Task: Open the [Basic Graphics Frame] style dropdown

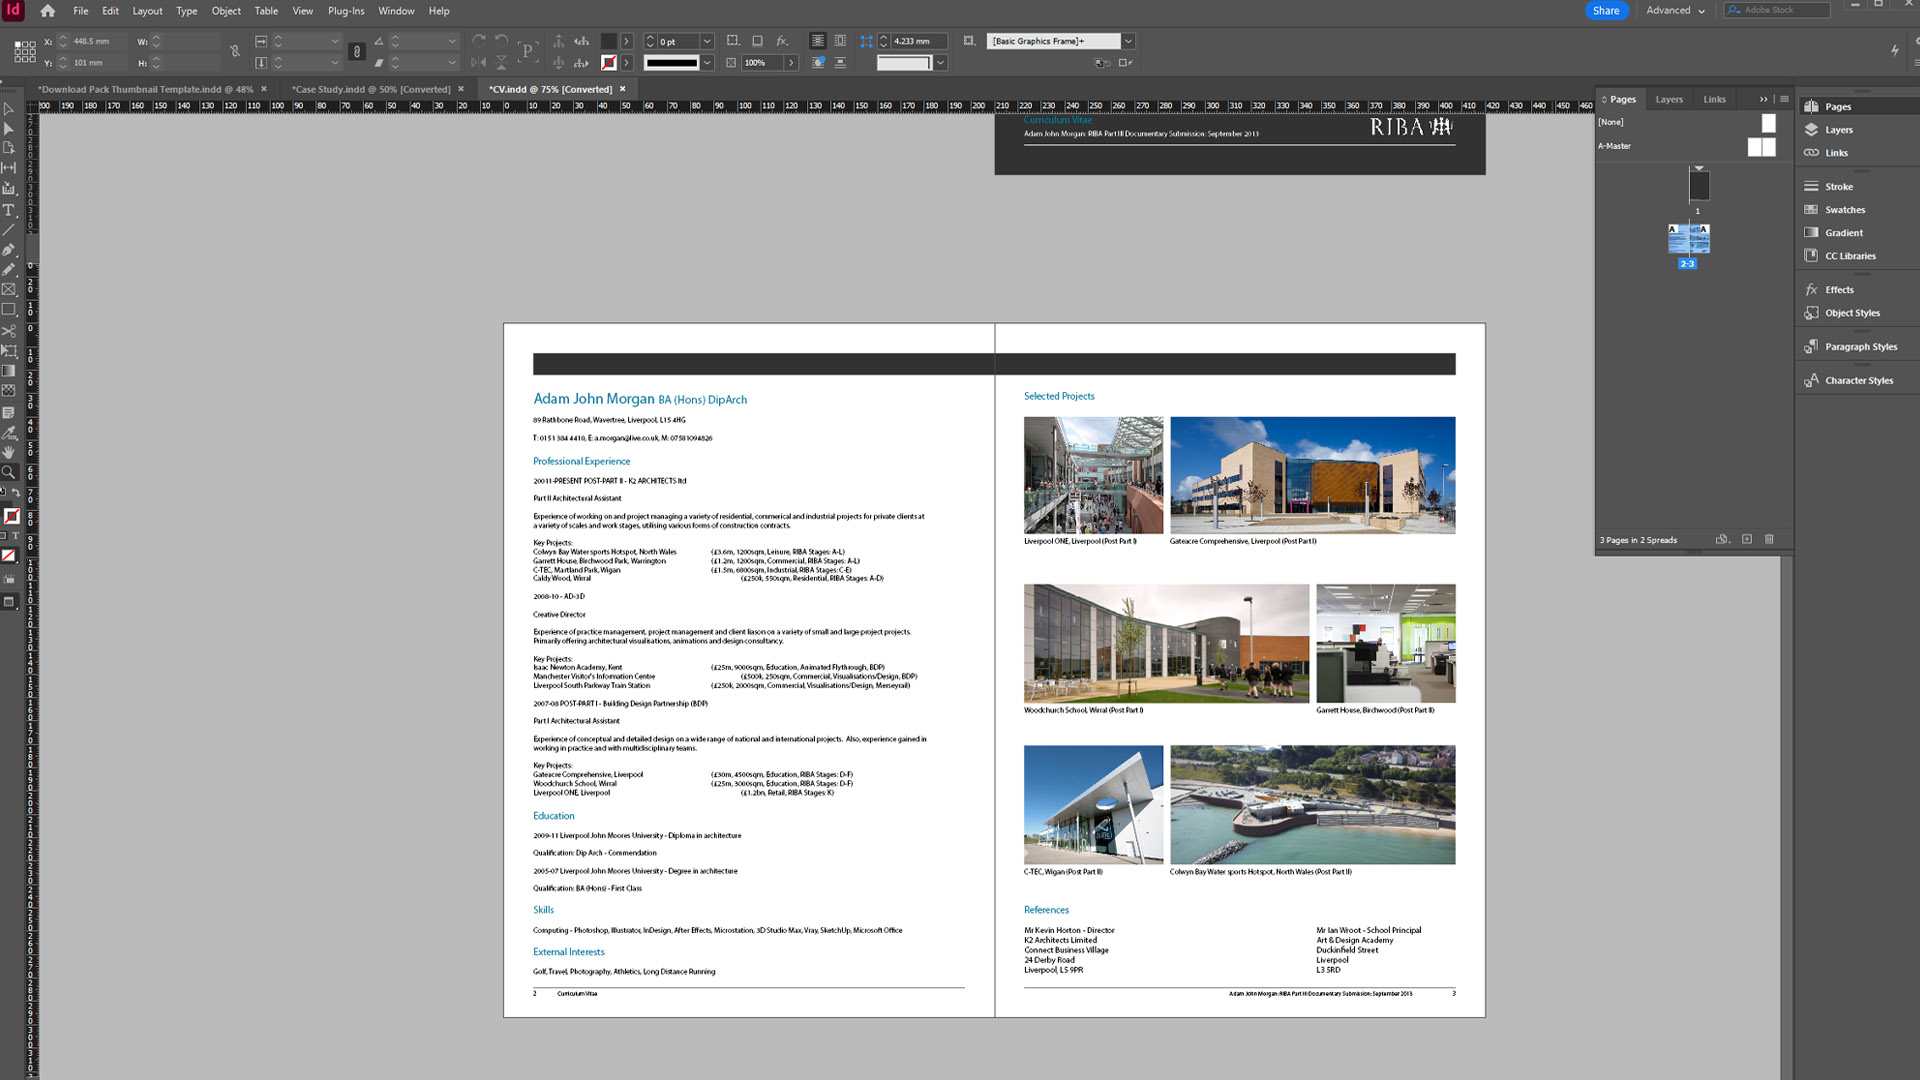Action: point(1129,41)
